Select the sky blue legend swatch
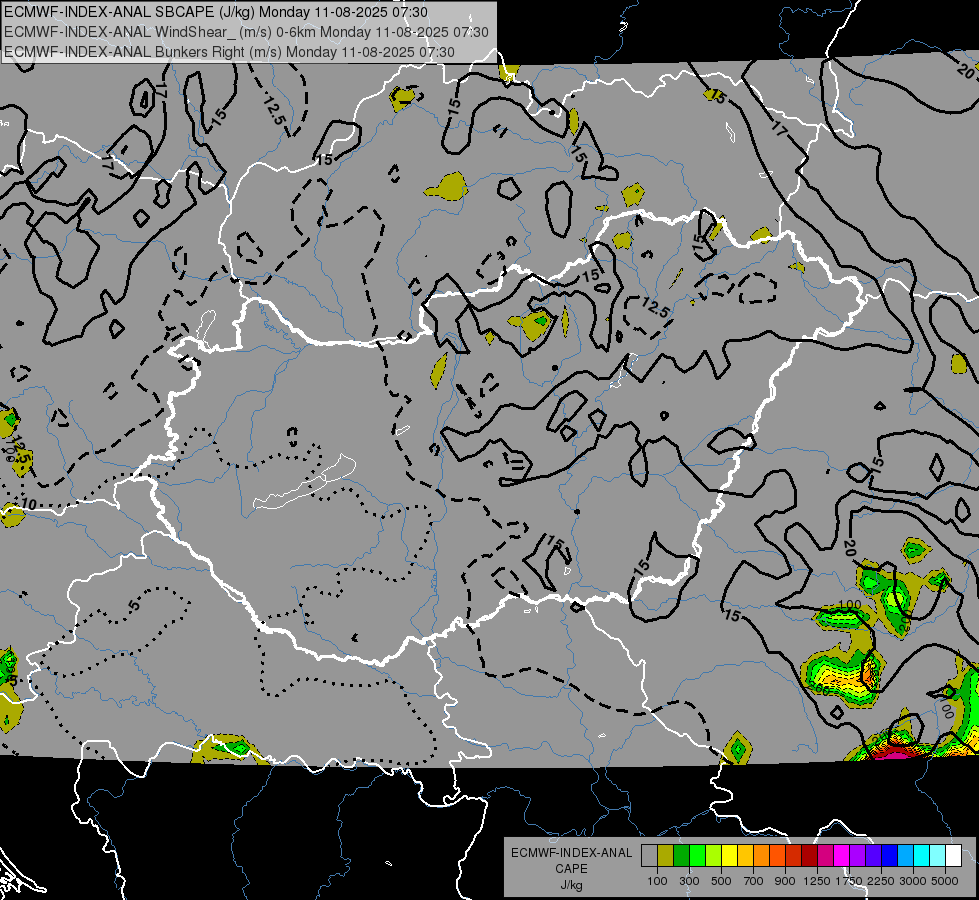Viewport: 979px width, 900px height. [x=906, y=856]
